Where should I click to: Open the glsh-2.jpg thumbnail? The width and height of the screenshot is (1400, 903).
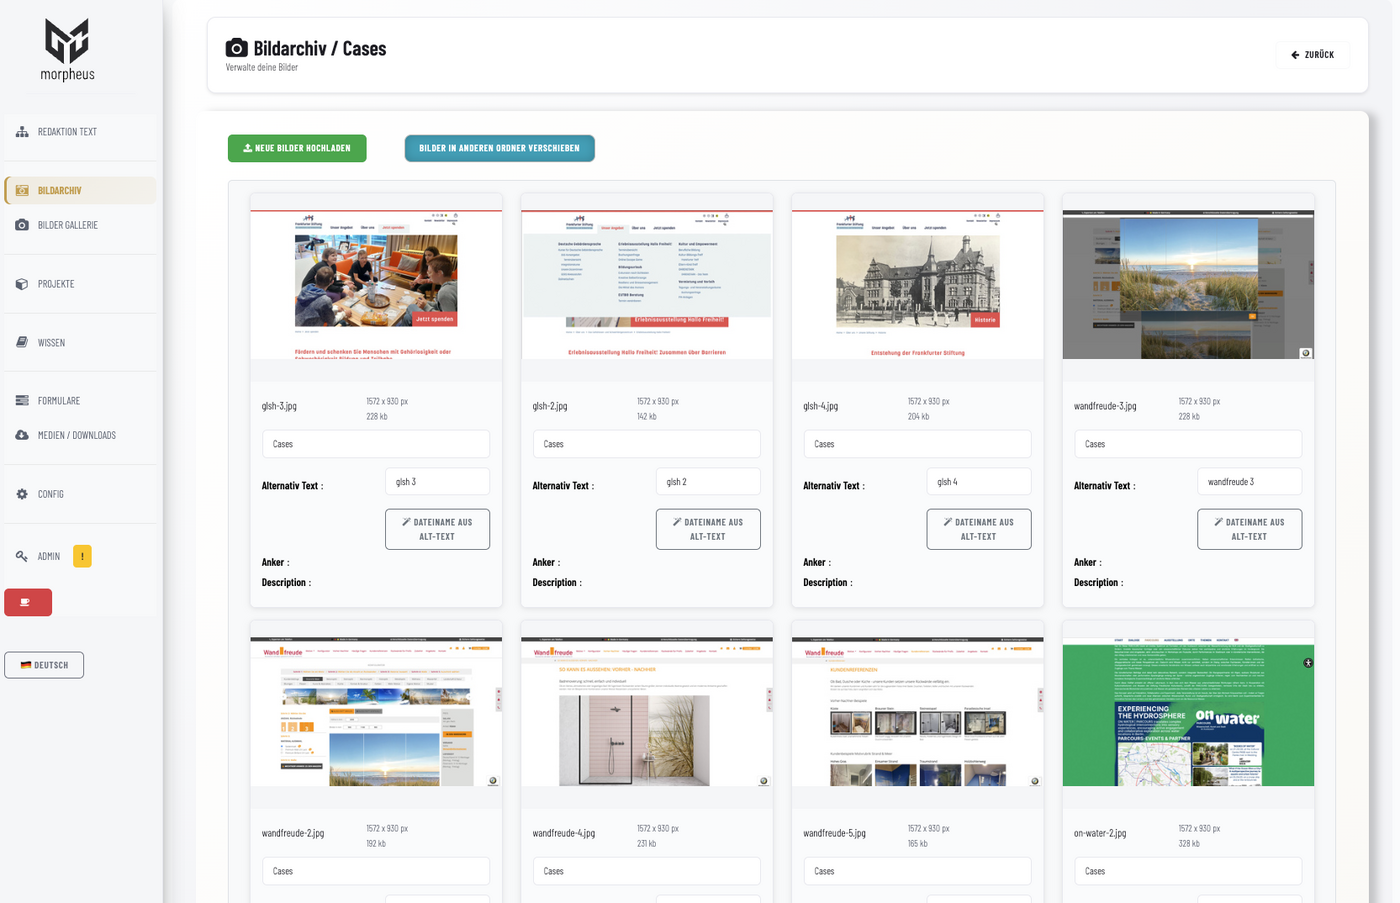click(x=647, y=284)
